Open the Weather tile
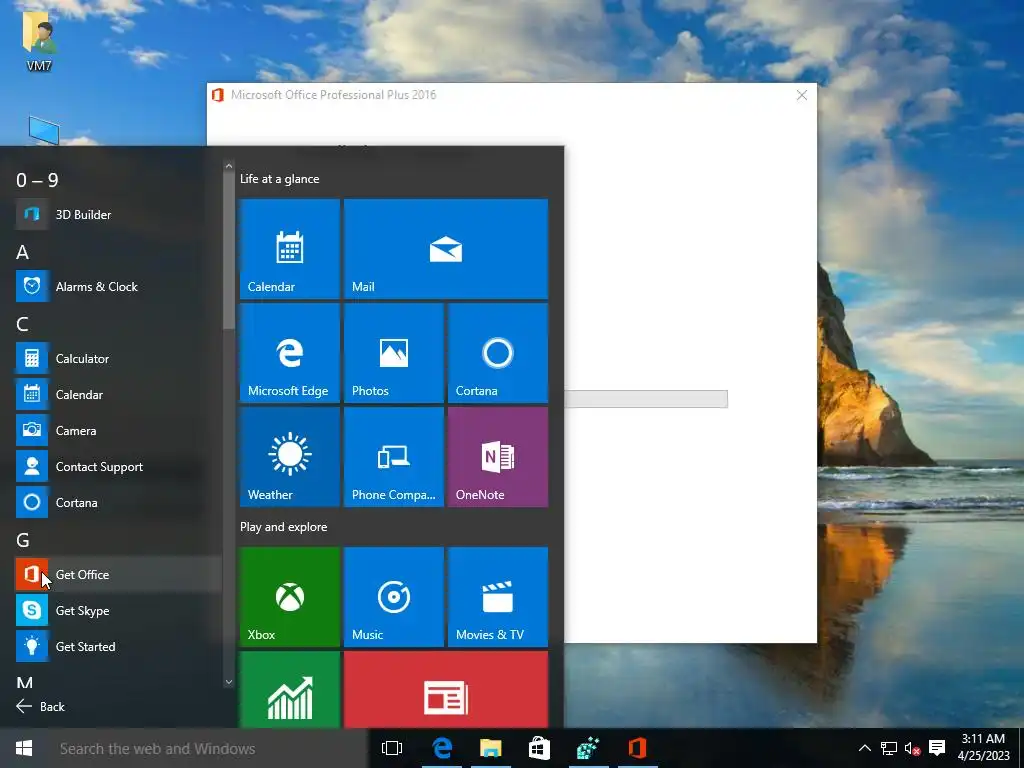 (x=289, y=456)
